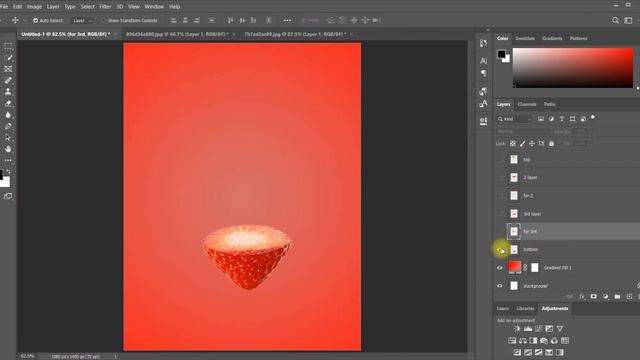Image resolution: width=640 pixels, height=360 pixels.
Task: Select the Path Selection arrow tool
Action: [8, 138]
